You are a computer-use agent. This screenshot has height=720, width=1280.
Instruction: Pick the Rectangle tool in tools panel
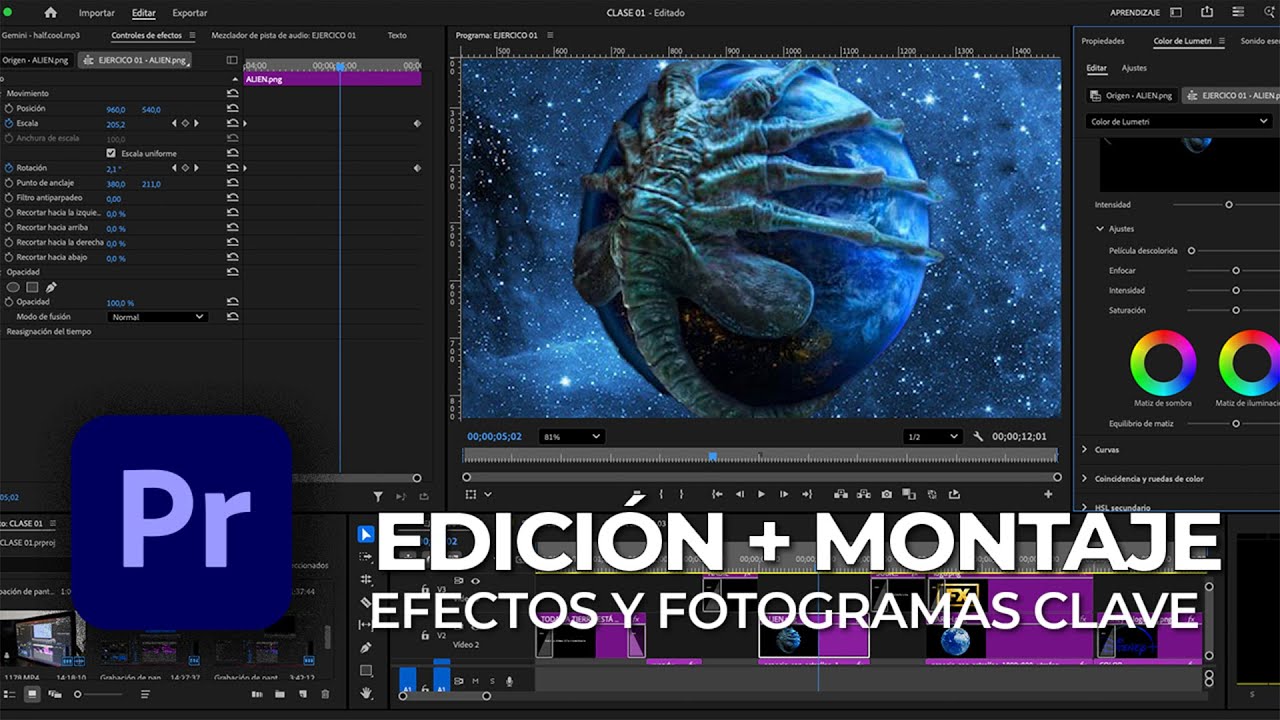tap(365, 670)
